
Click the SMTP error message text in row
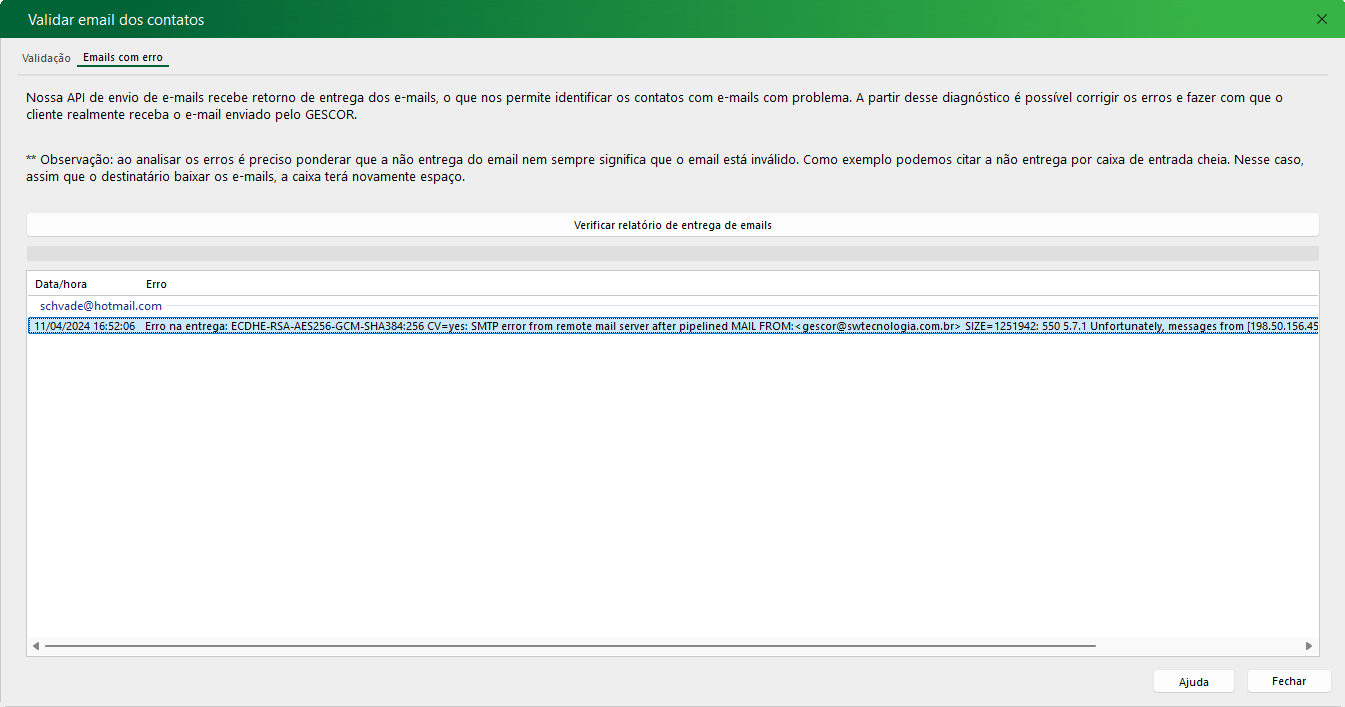(700, 326)
